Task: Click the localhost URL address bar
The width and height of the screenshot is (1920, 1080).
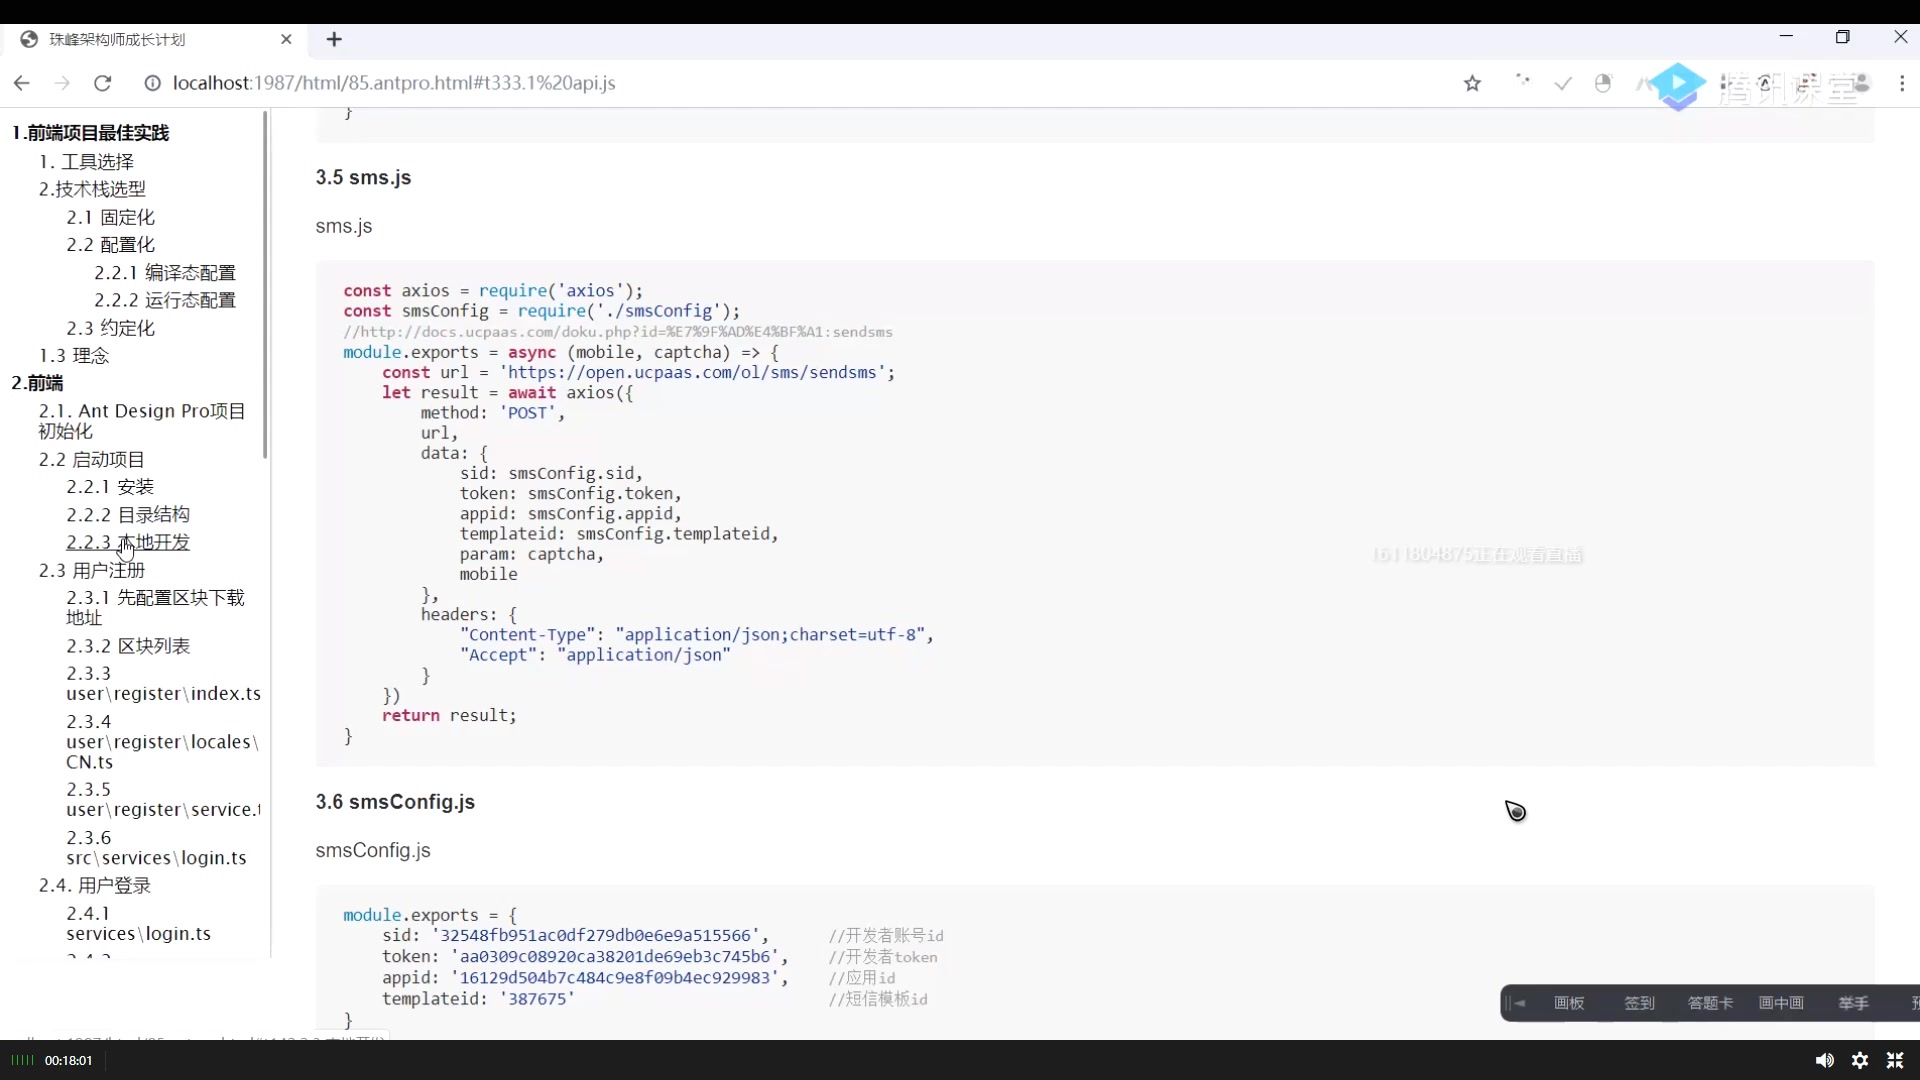Action: 394,83
